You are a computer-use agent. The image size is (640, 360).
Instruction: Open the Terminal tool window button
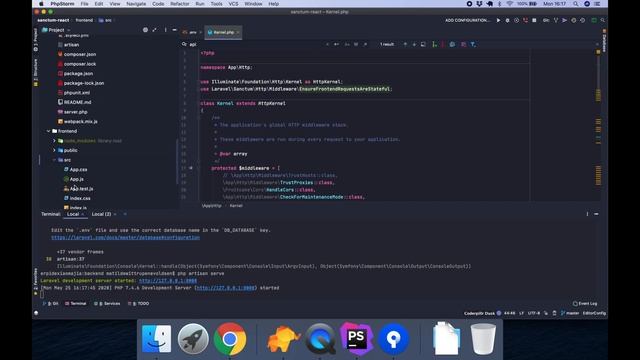76,304
